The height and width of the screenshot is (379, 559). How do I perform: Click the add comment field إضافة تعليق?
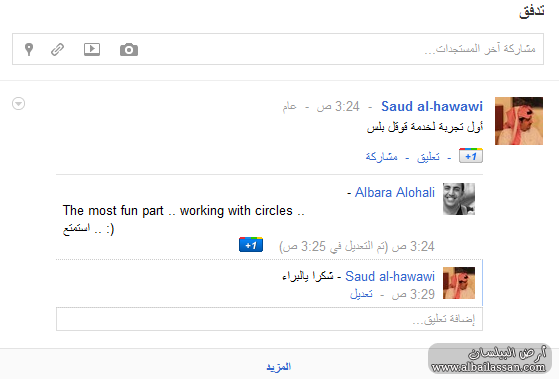point(269,319)
